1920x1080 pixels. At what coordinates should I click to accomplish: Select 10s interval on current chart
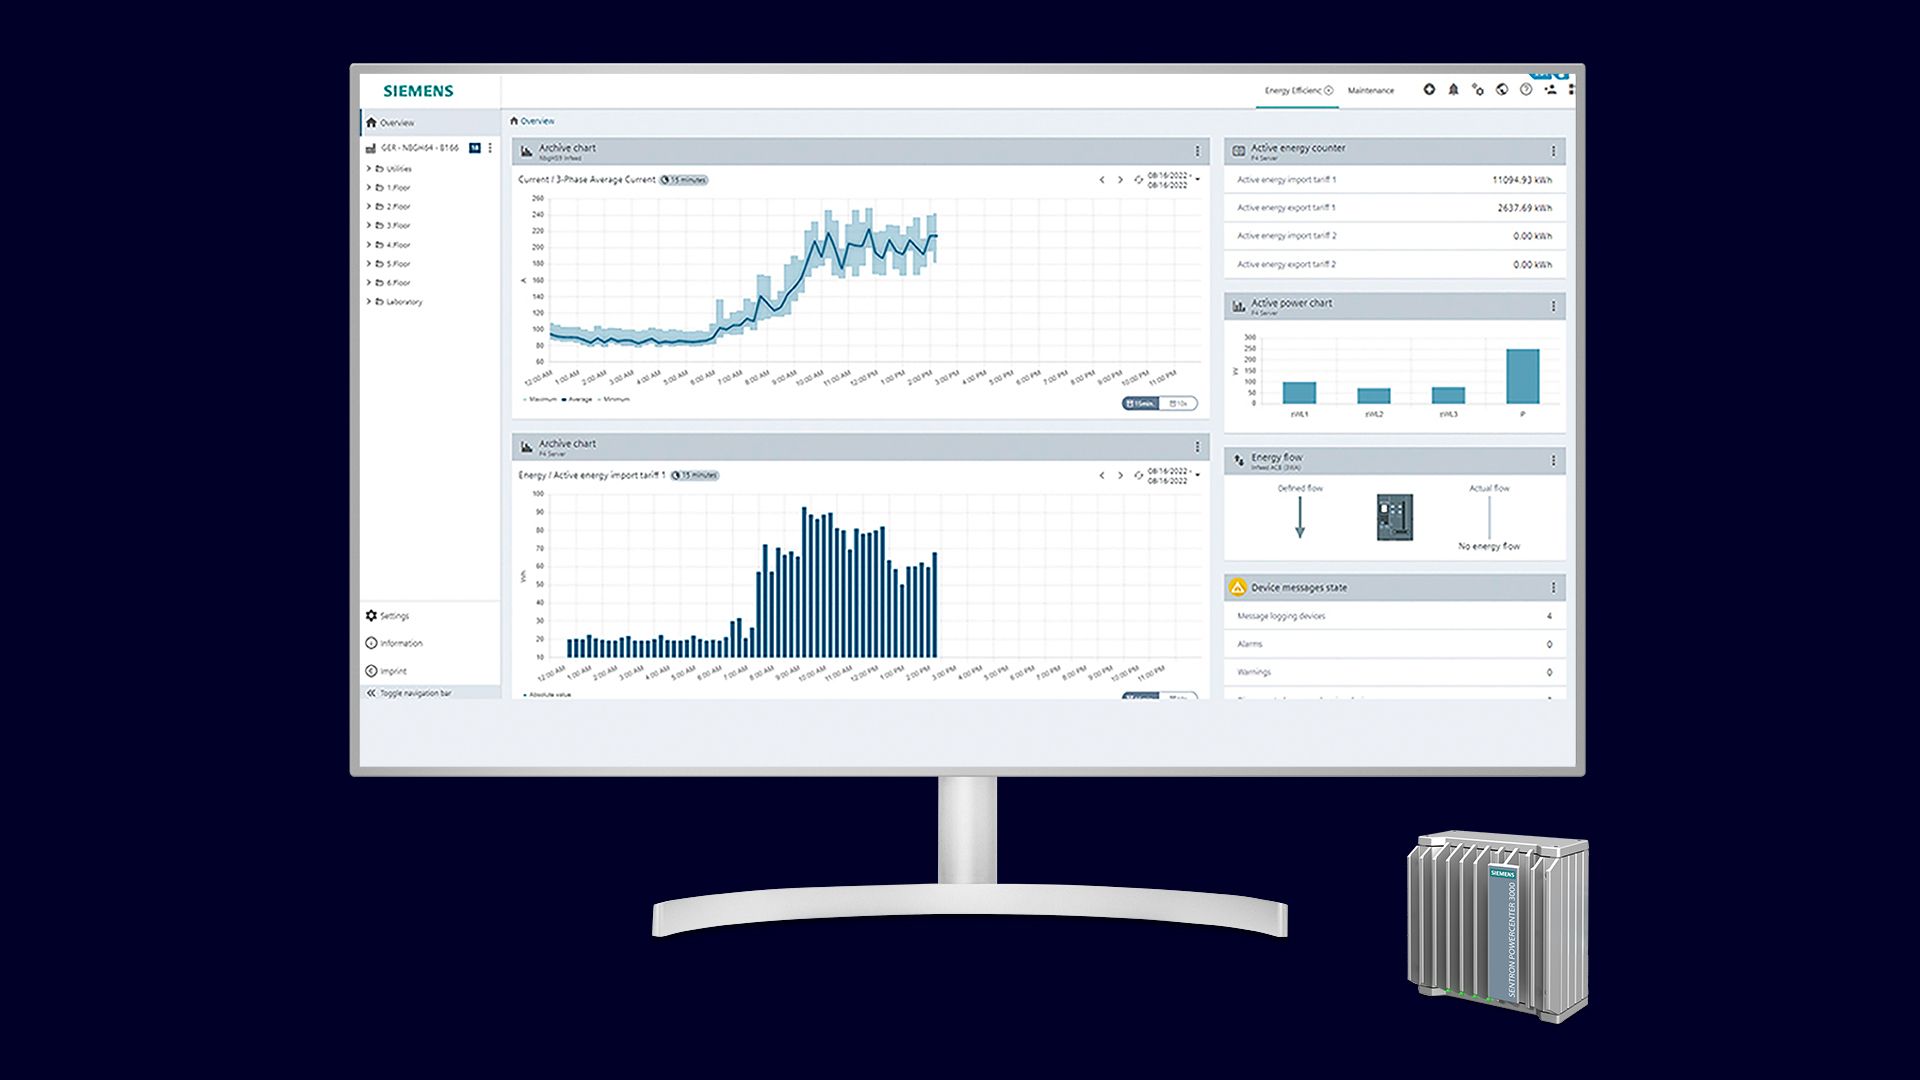coord(1178,403)
